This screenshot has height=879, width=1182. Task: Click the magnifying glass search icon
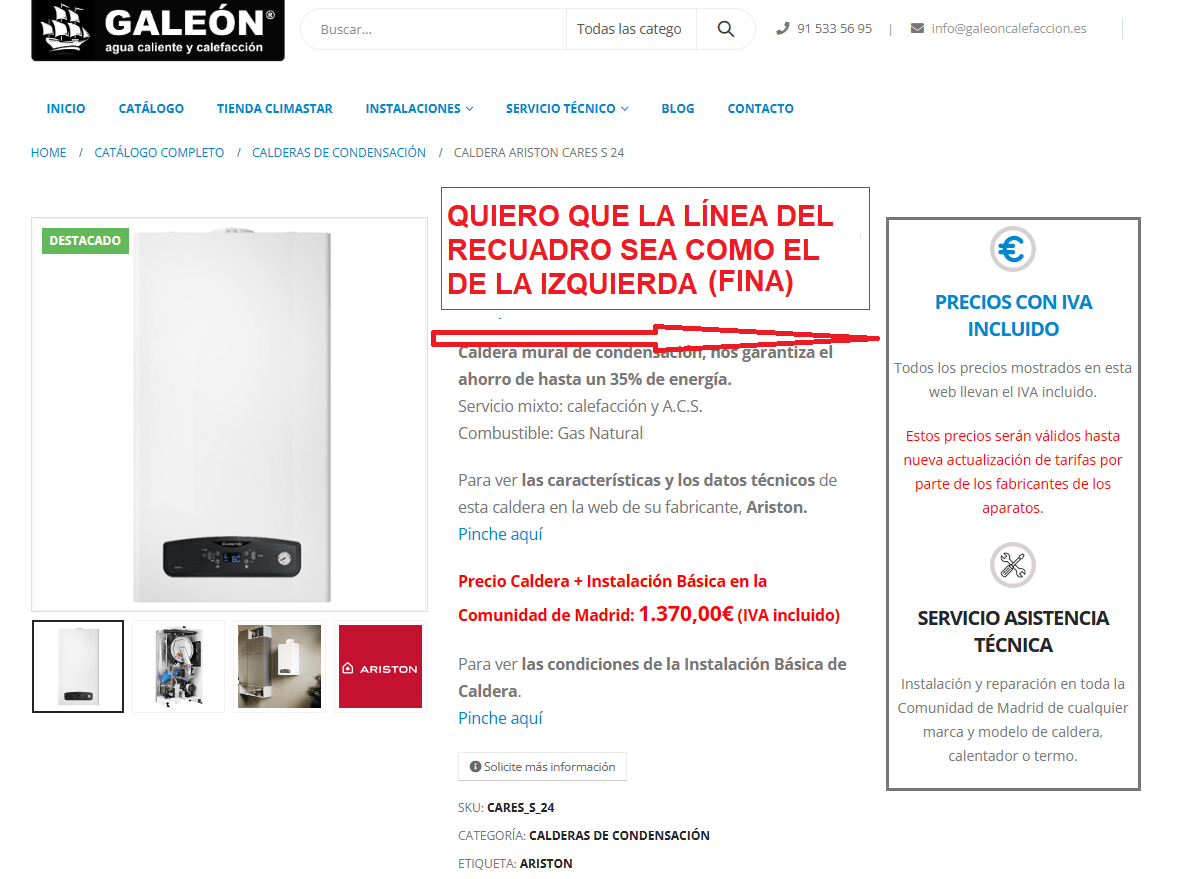[x=725, y=29]
